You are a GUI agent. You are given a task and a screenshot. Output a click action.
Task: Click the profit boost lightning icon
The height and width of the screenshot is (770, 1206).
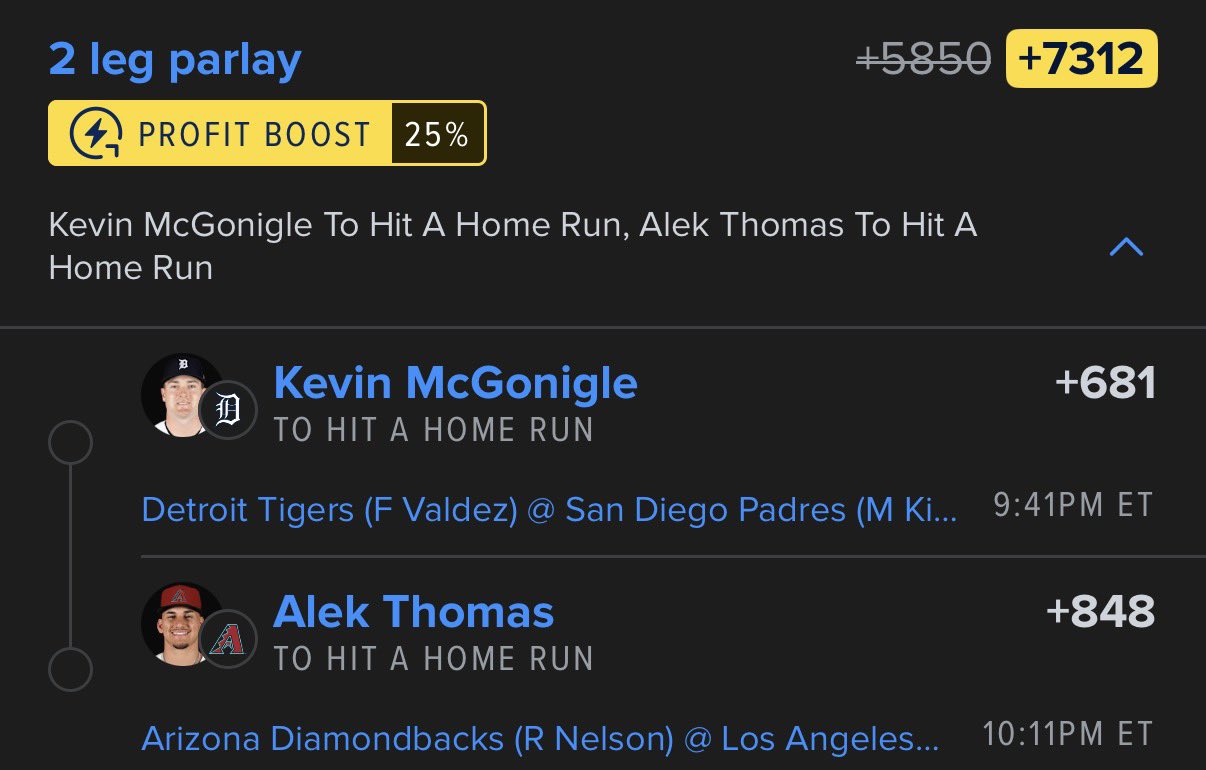pyautogui.click(x=96, y=134)
